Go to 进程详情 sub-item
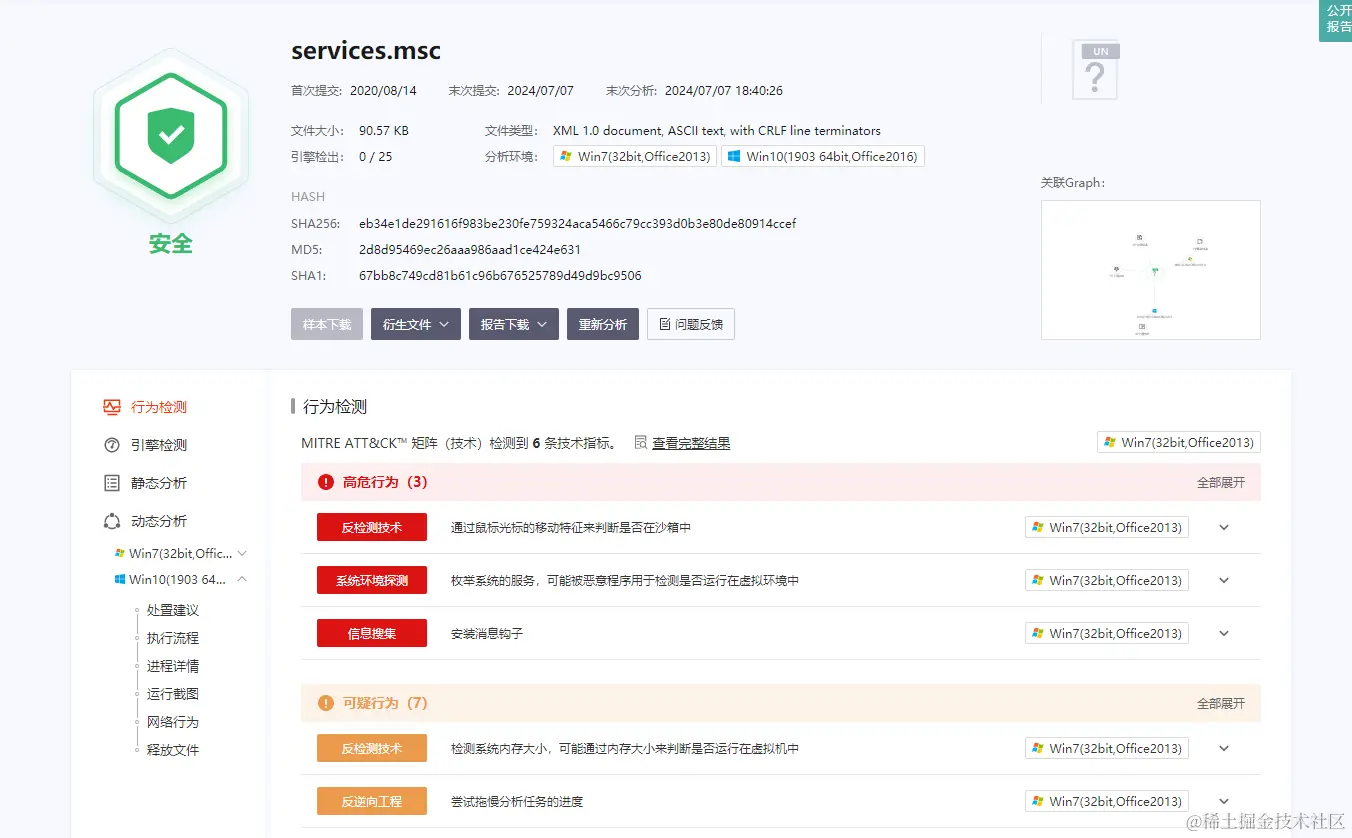Screen dimensions: 1352x838 173,666
